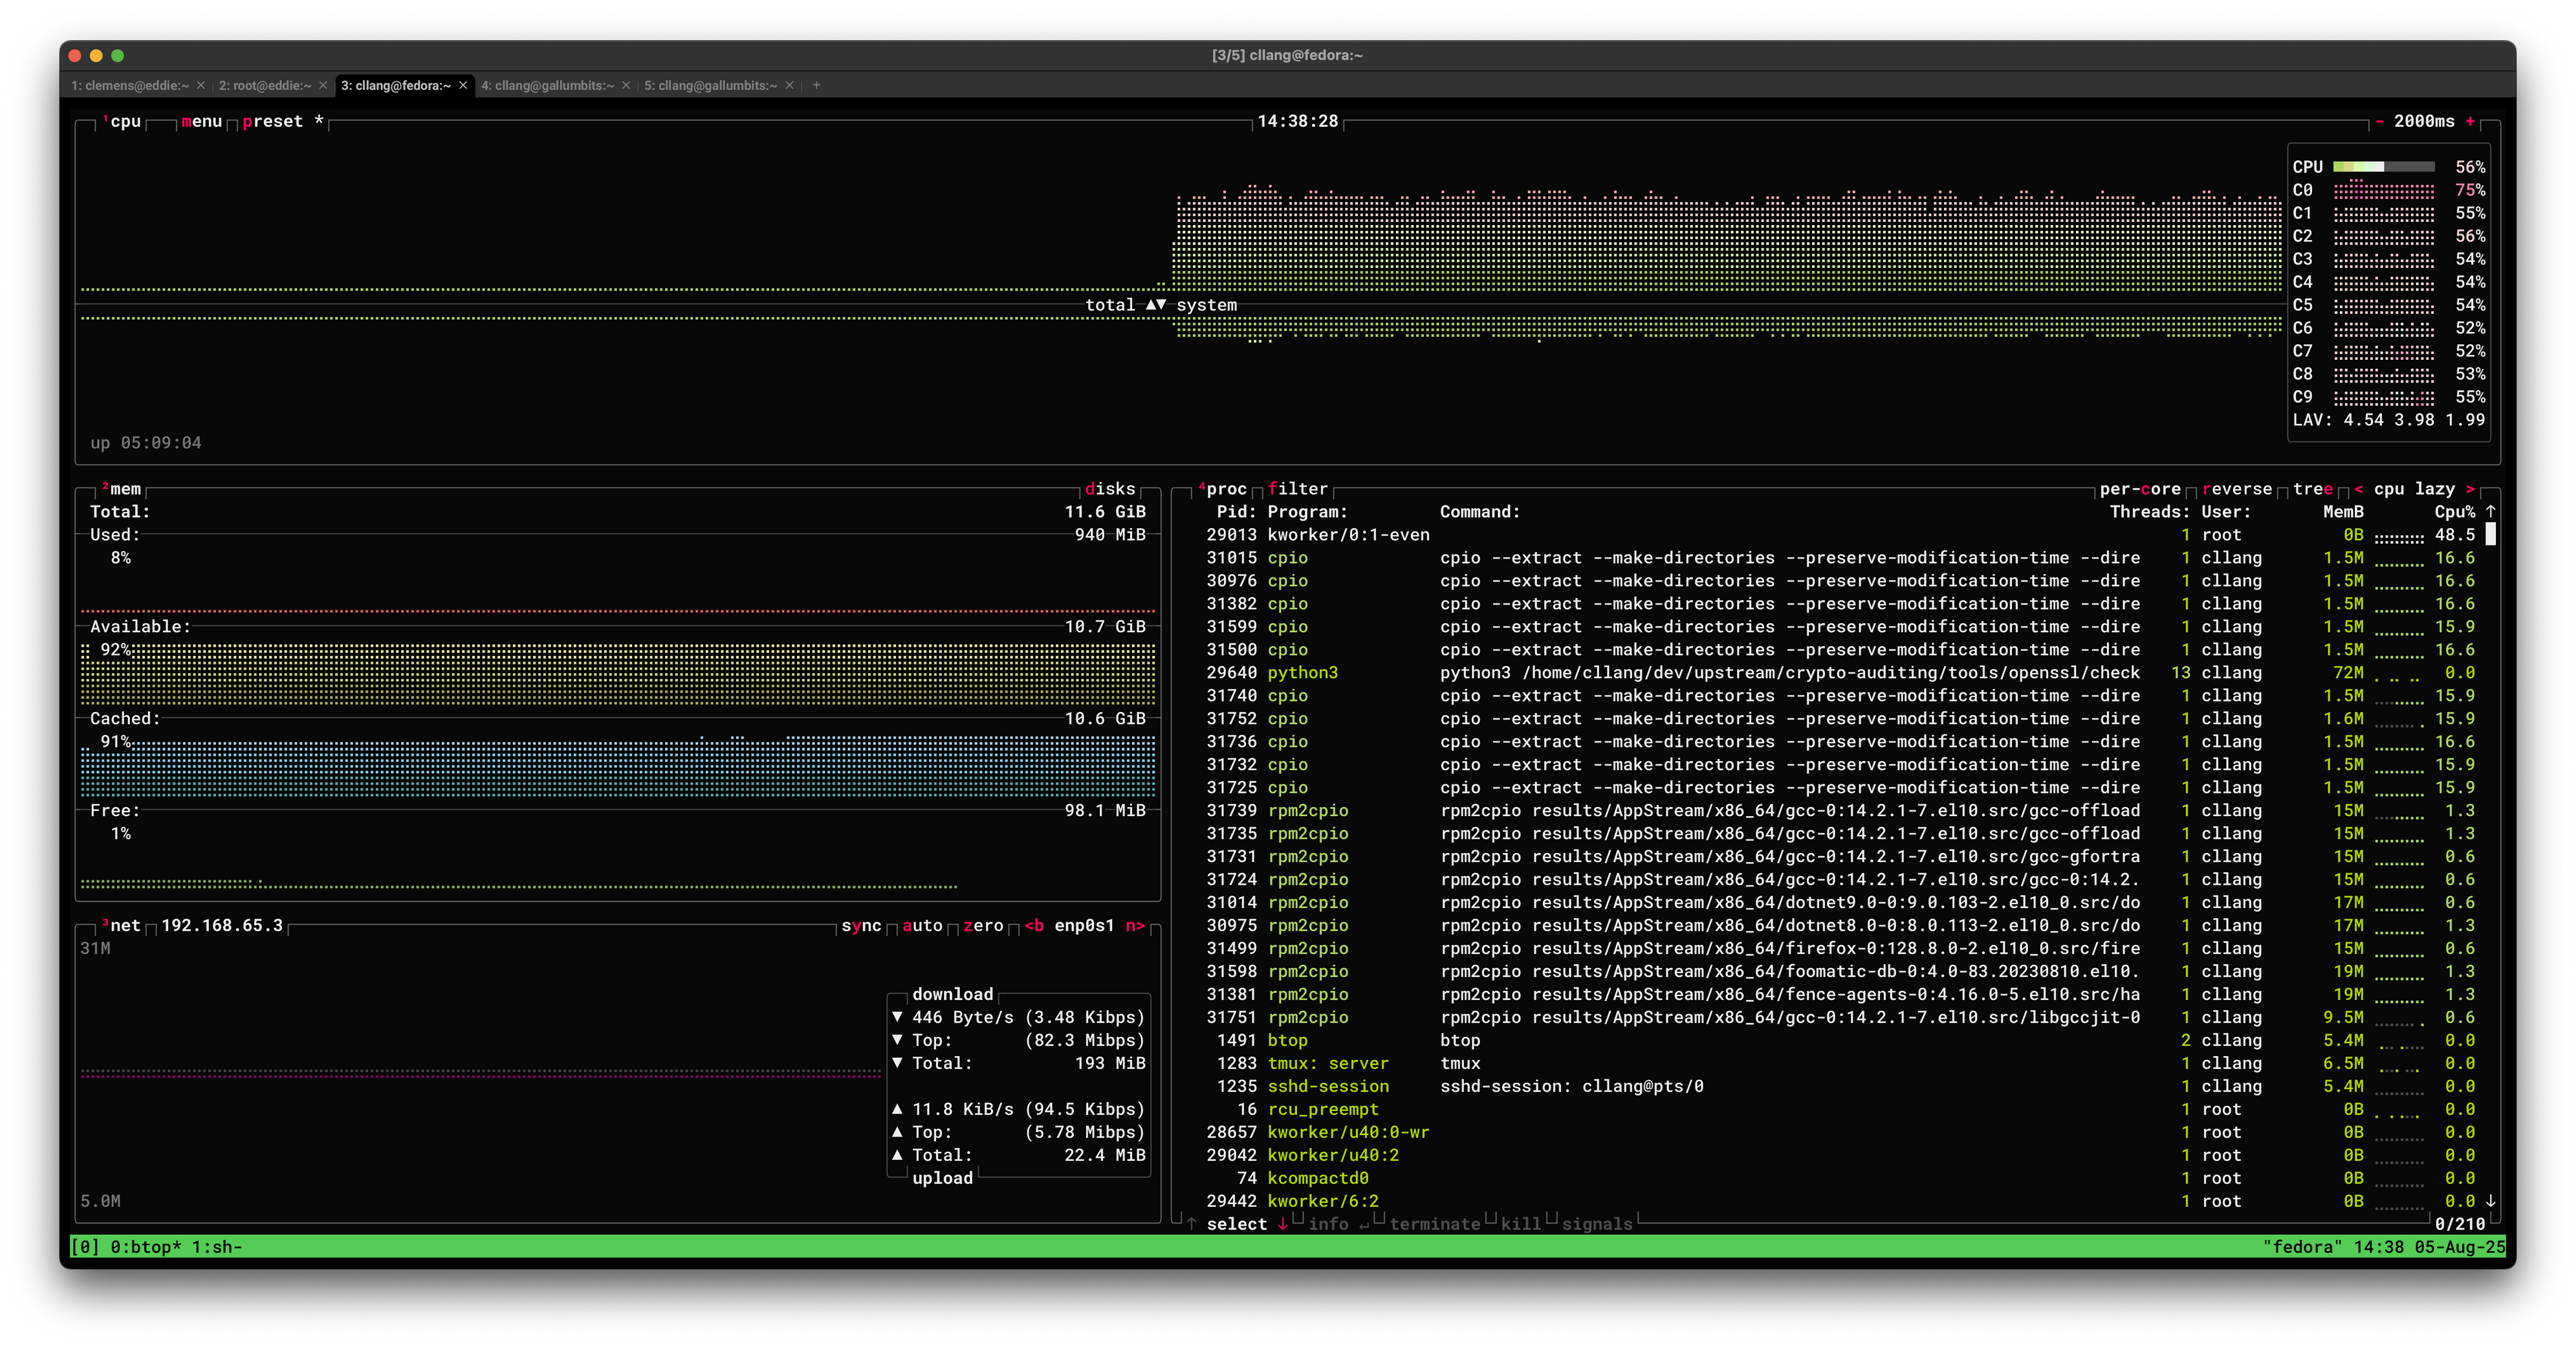Screen dimensions: 2576x1348
Task: Click the net IP address 192.168.65.3
Action: 222,926
